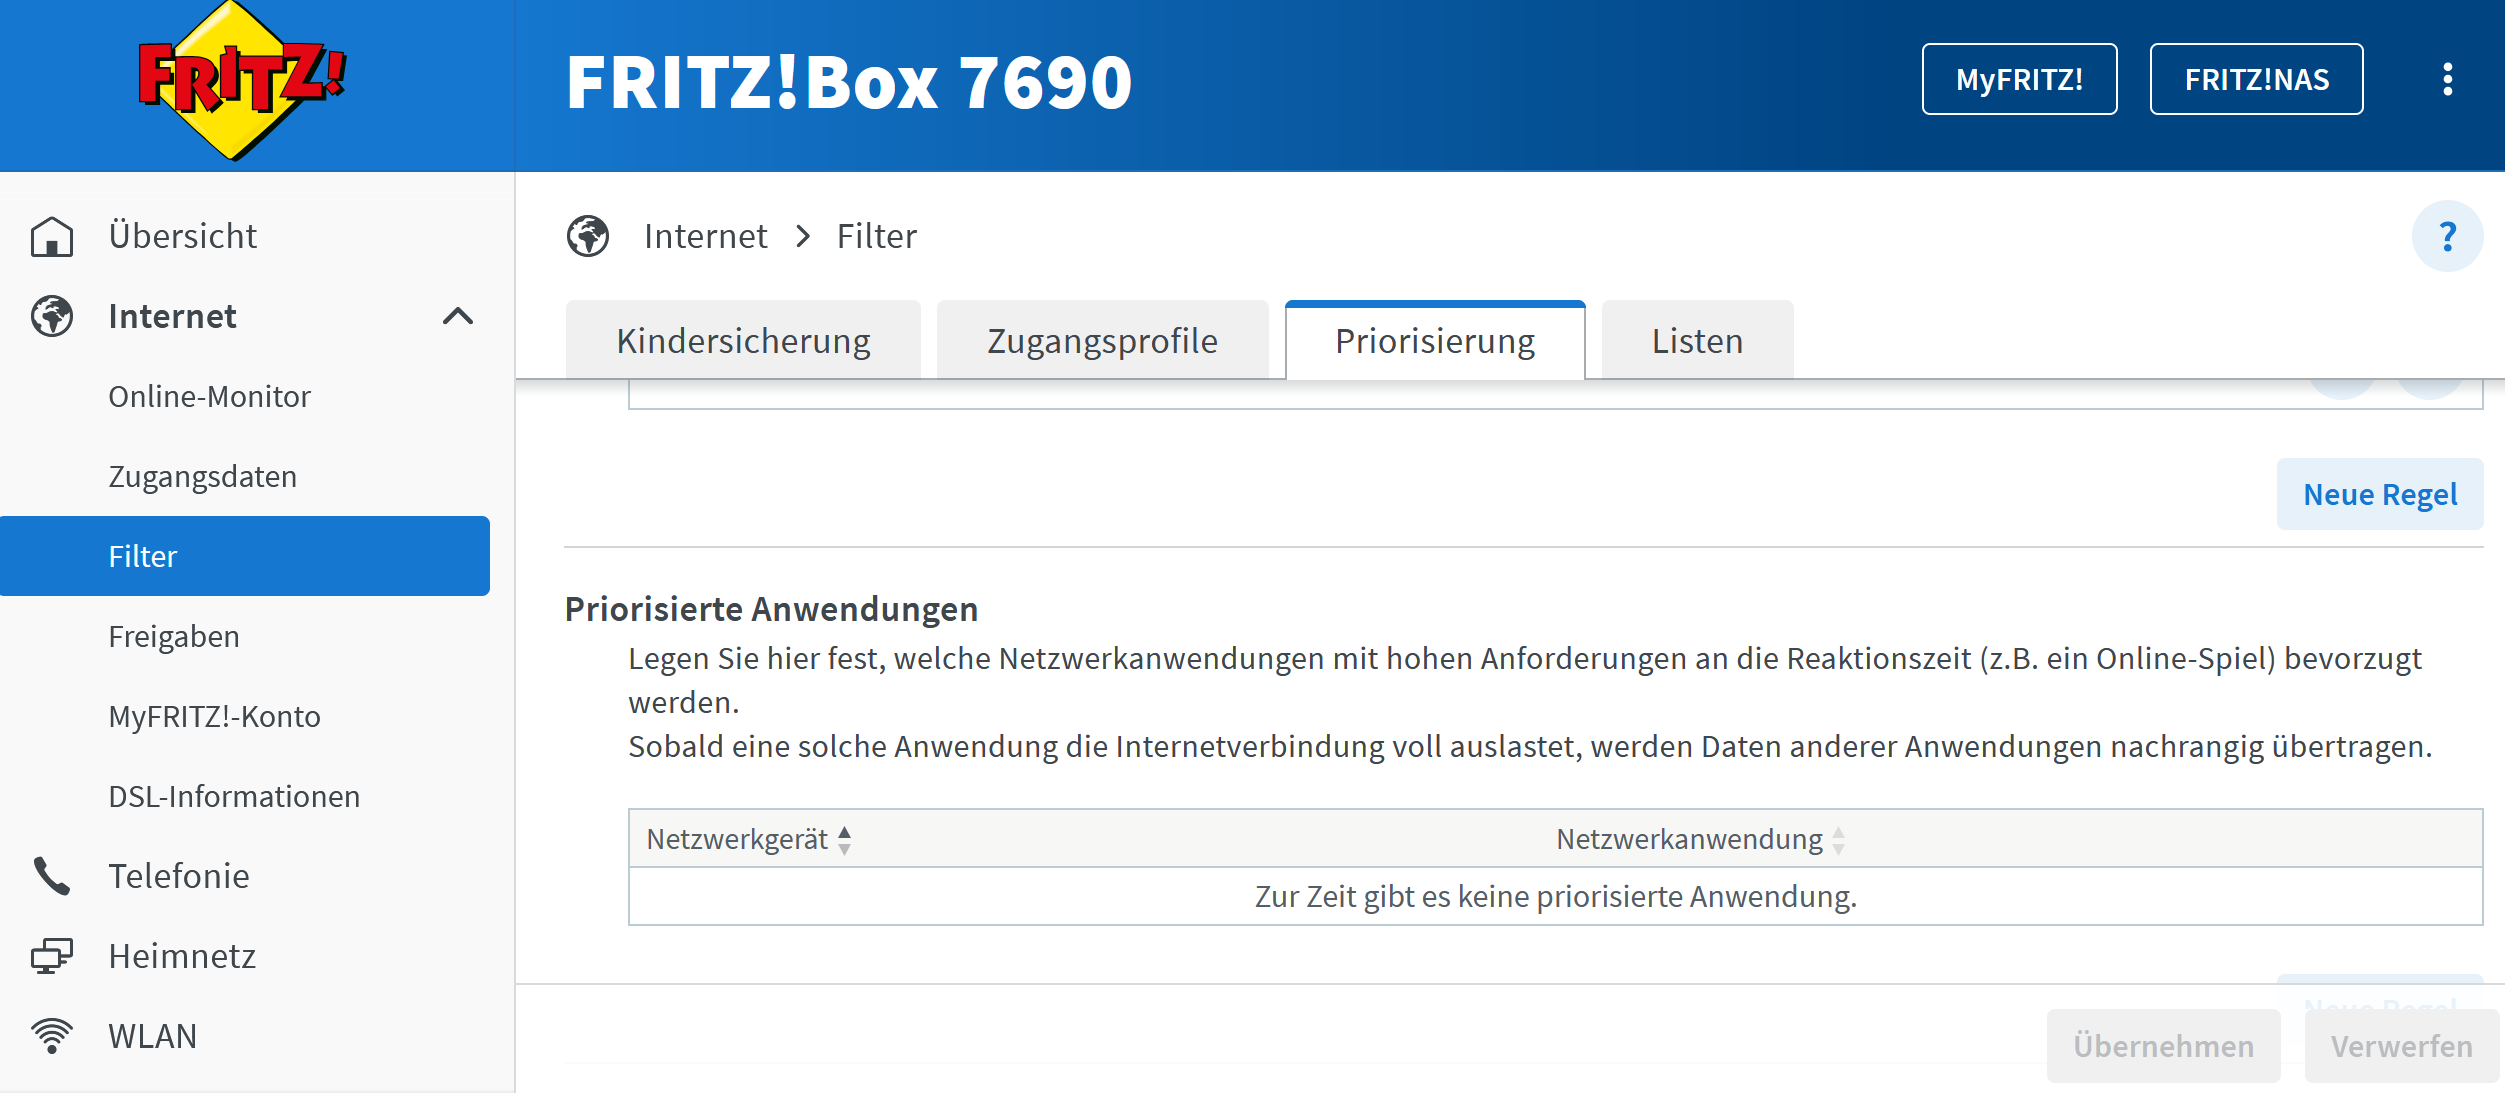Click the Neue Regel button
Screen dimensions: 2505x1093
(x=2379, y=494)
